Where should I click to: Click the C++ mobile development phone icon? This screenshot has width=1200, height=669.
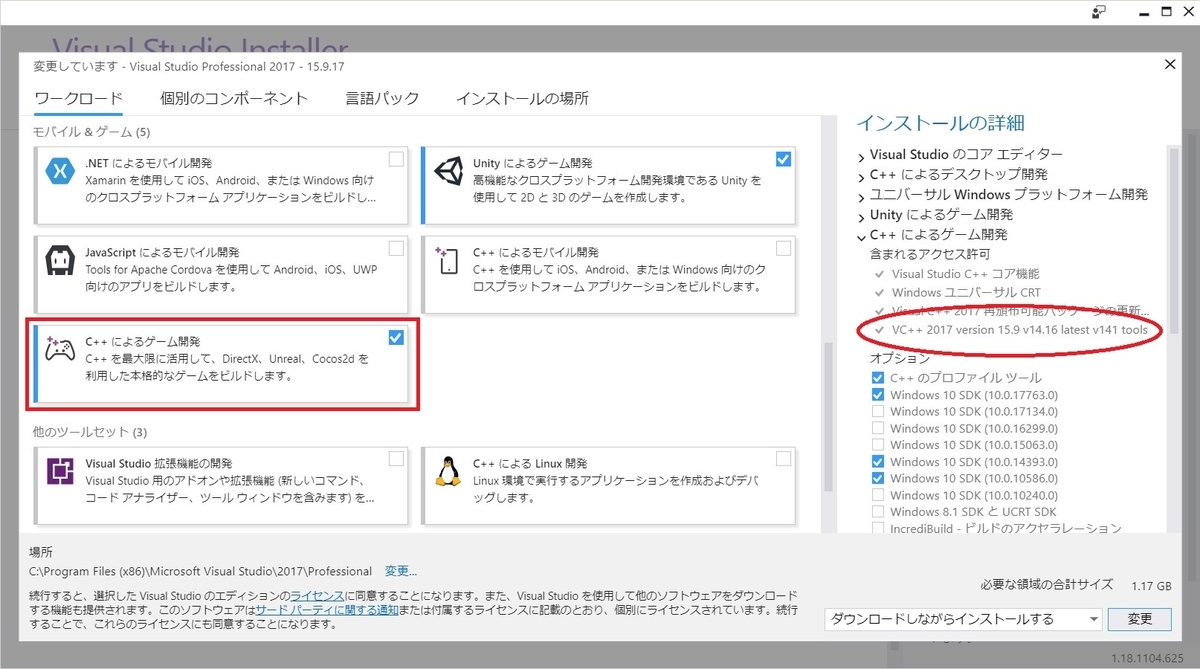click(448, 261)
